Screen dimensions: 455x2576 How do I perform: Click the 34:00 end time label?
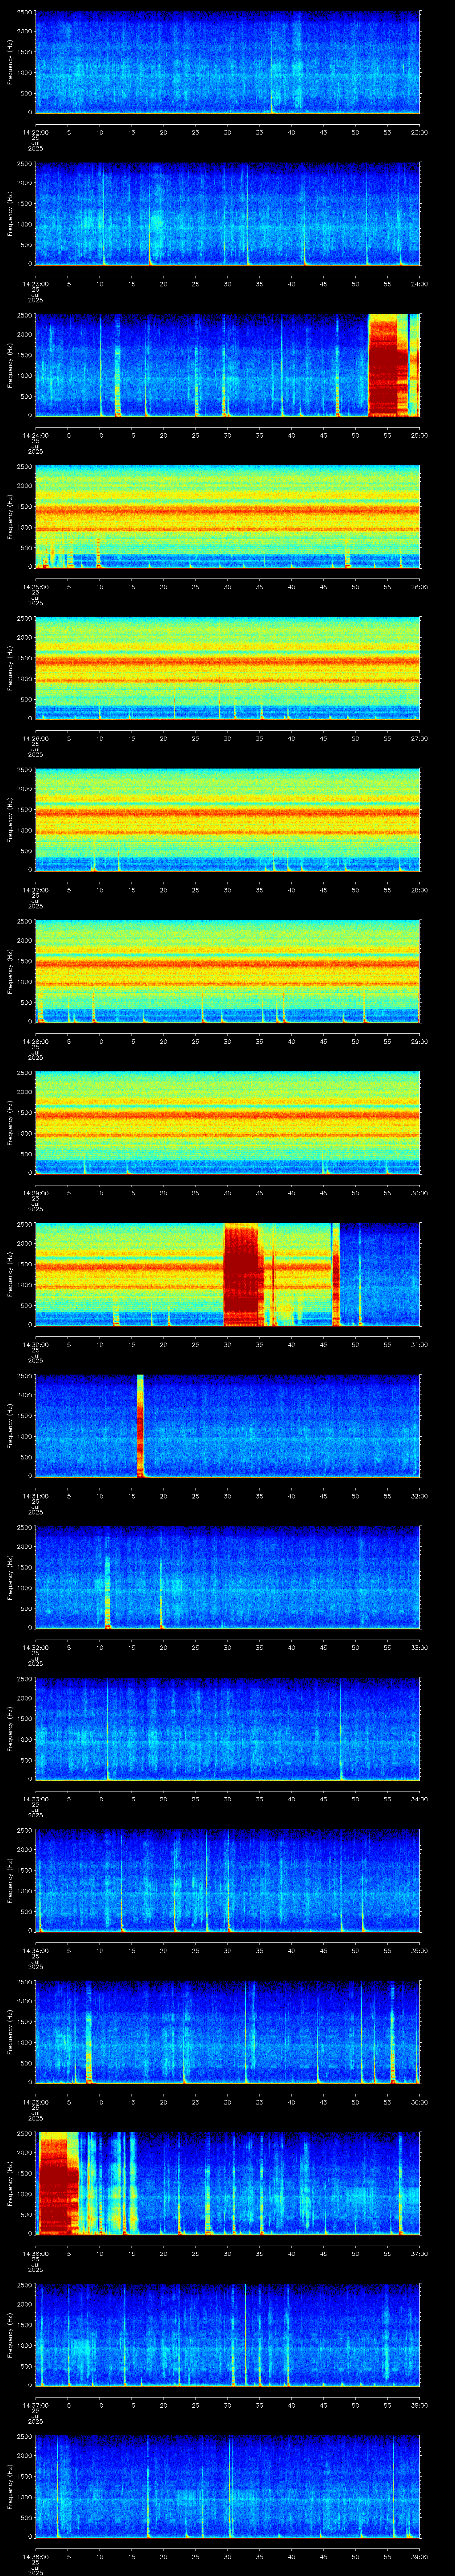pyautogui.click(x=419, y=1799)
